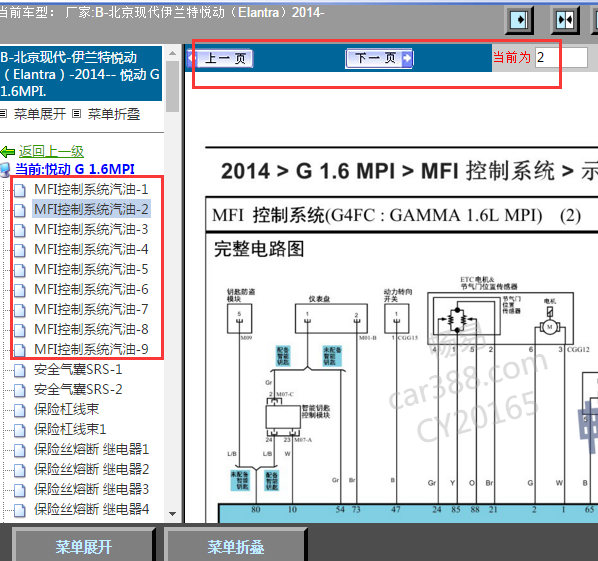
Task: Click document icon beside MFI控制系统汽油-9
Action: [20, 350]
